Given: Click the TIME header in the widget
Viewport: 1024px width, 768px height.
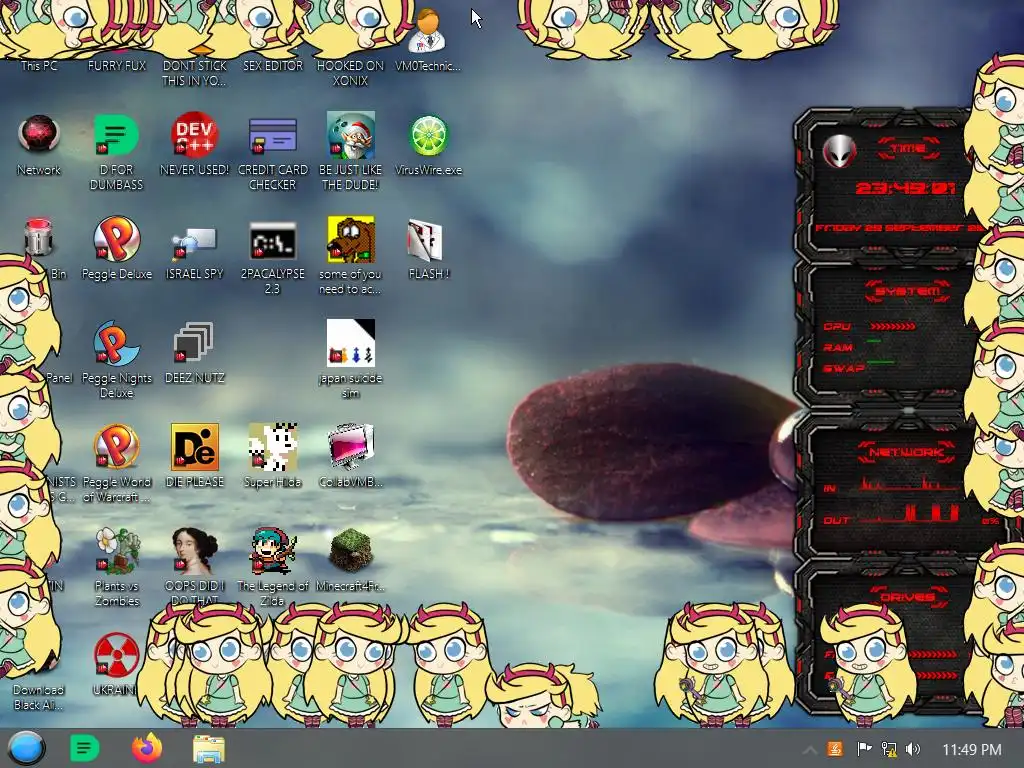Looking at the screenshot, I should [x=908, y=148].
